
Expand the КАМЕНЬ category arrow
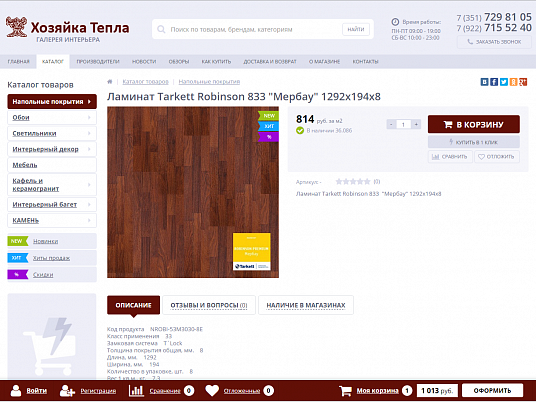(89, 220)
